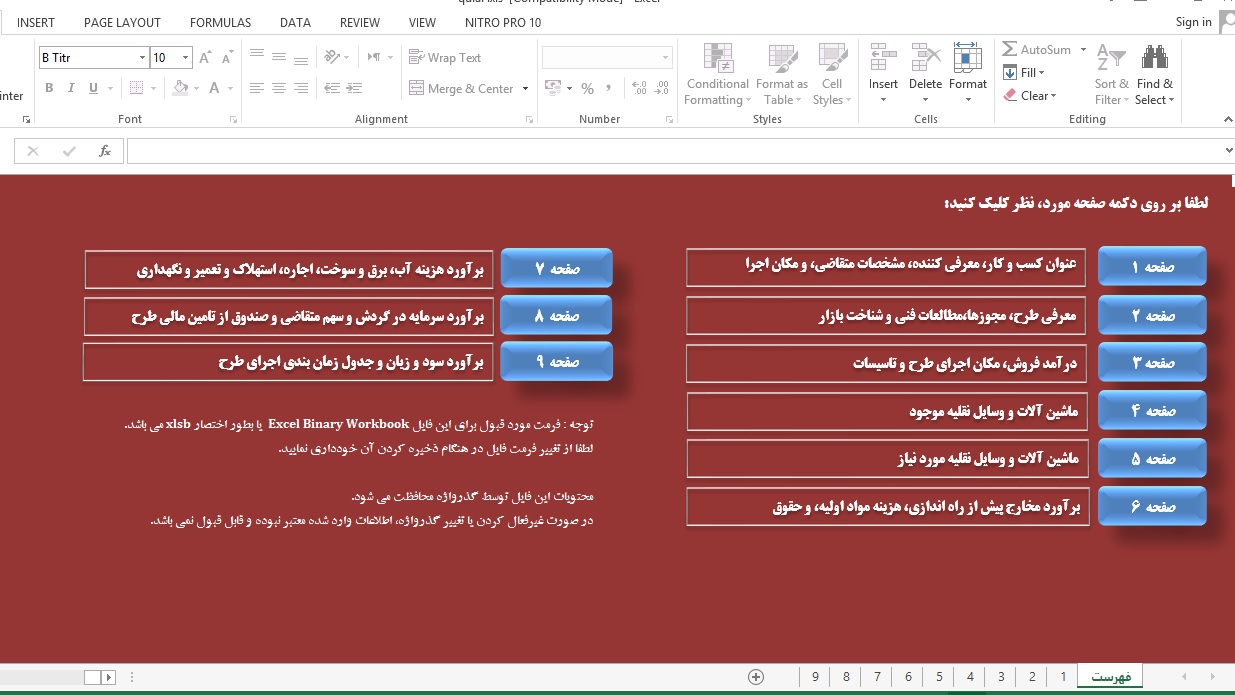Image resolution: width=1235 pixels, height=695 pixels.
Task: Open the PAGE LAYOUT ribbon tab
Action: point(122,22)
